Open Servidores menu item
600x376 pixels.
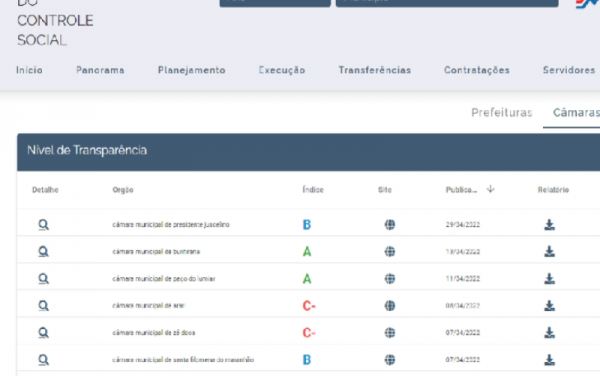pyautogui.click(x=569, y=70)
